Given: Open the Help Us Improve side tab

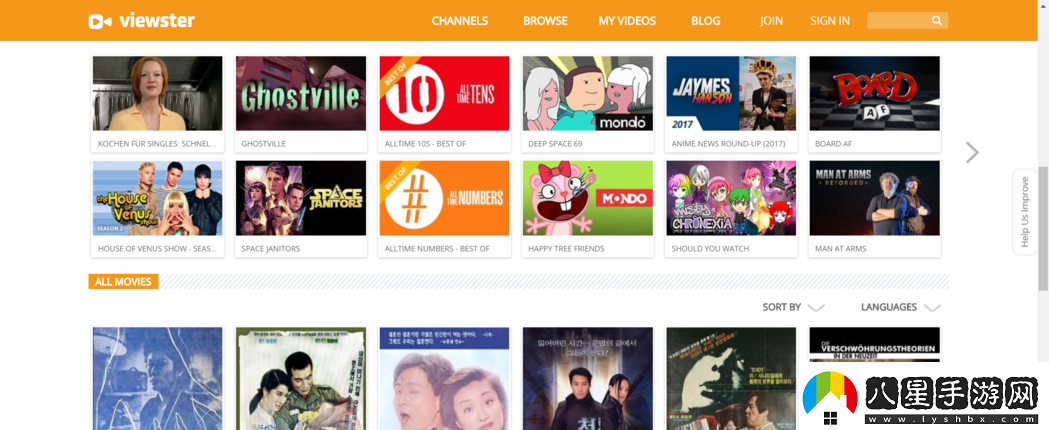Looking at the screenshot, I should 1024,212.
